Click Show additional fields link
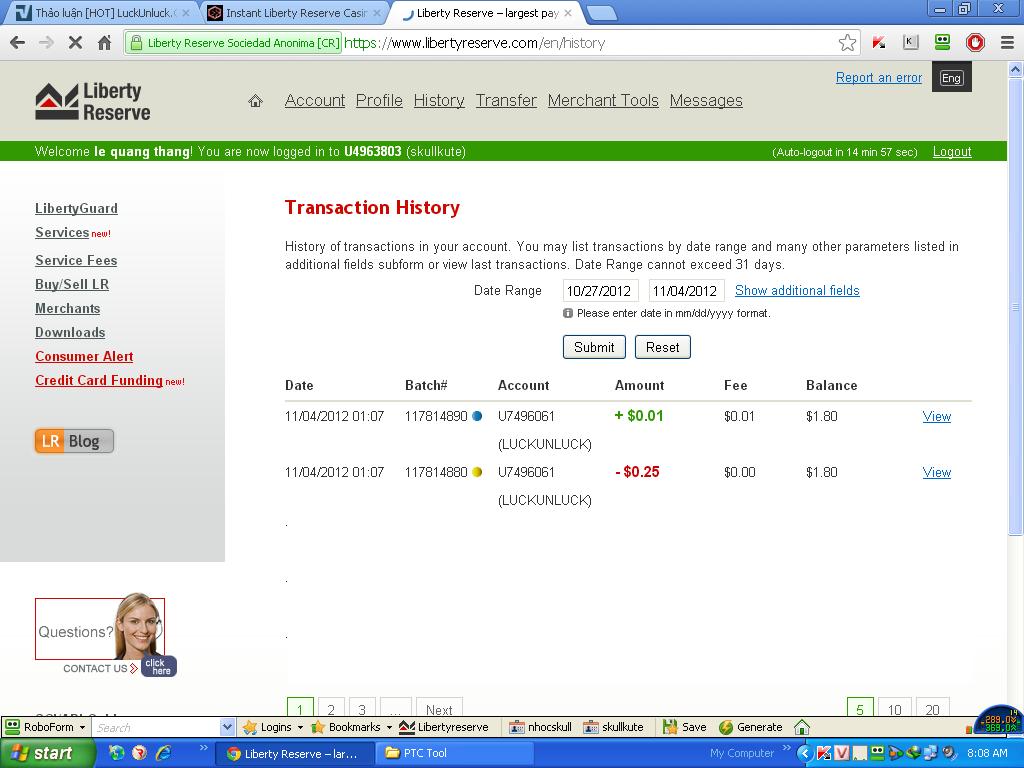Image resolution: width=1024 pixels, height=768 pixels. pyautogui.click(x=797, y=291)
